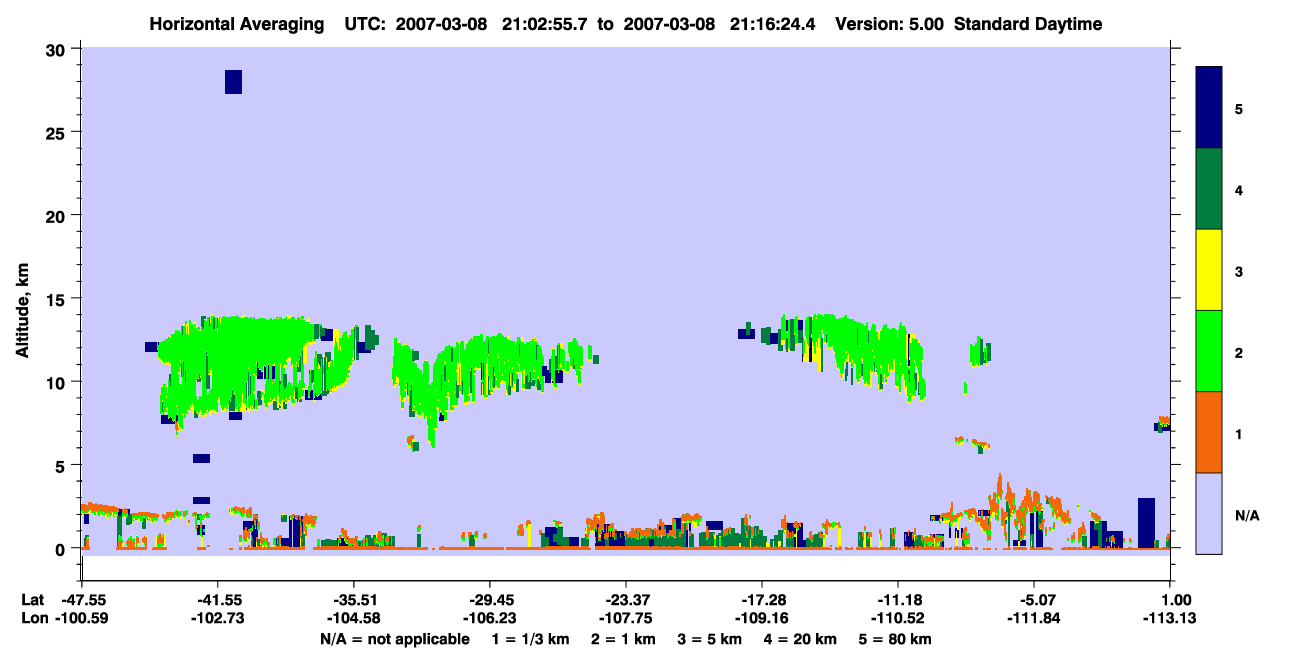Click the lavender N/A legend swatch
This screenshot has width=1300, height=667.
(x=1209, y=513)
